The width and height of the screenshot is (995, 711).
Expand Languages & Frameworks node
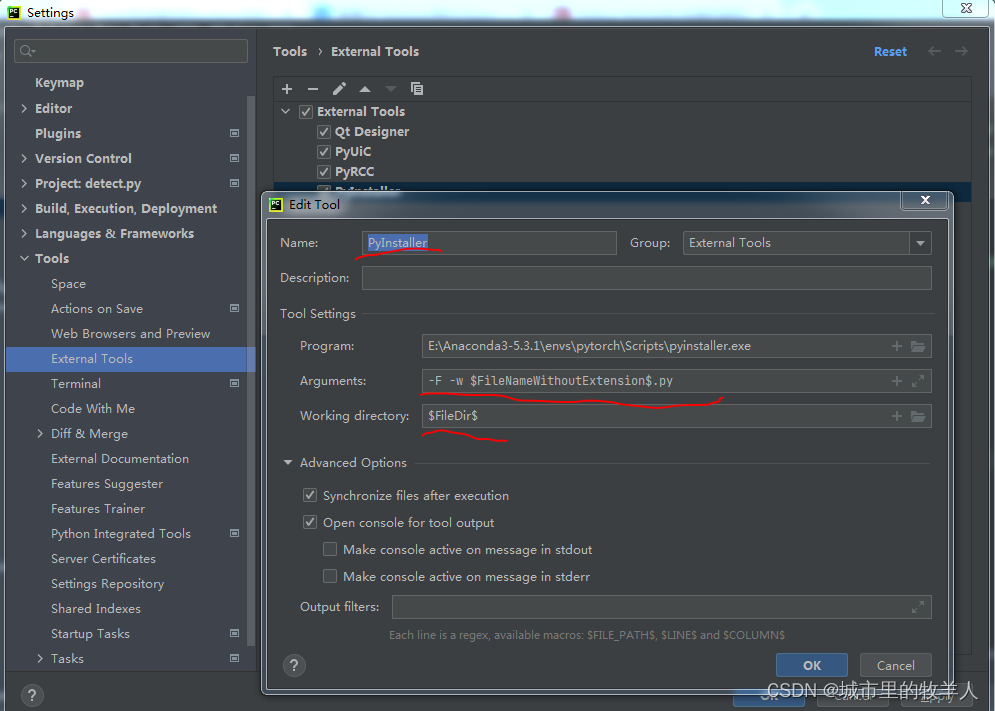24,234
